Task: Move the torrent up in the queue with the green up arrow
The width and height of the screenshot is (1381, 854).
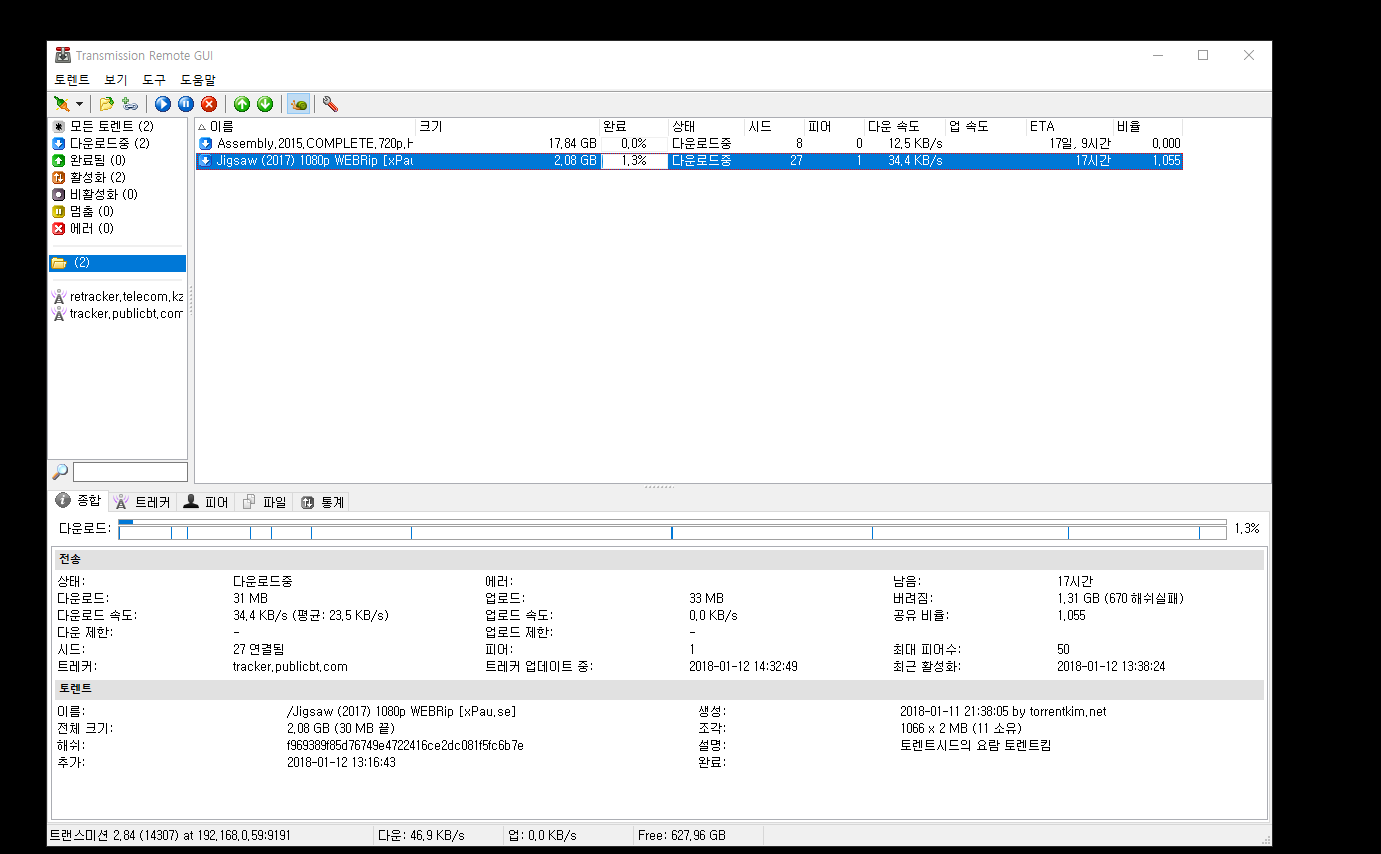Action: pyautogui.click(x=242, y=104)
